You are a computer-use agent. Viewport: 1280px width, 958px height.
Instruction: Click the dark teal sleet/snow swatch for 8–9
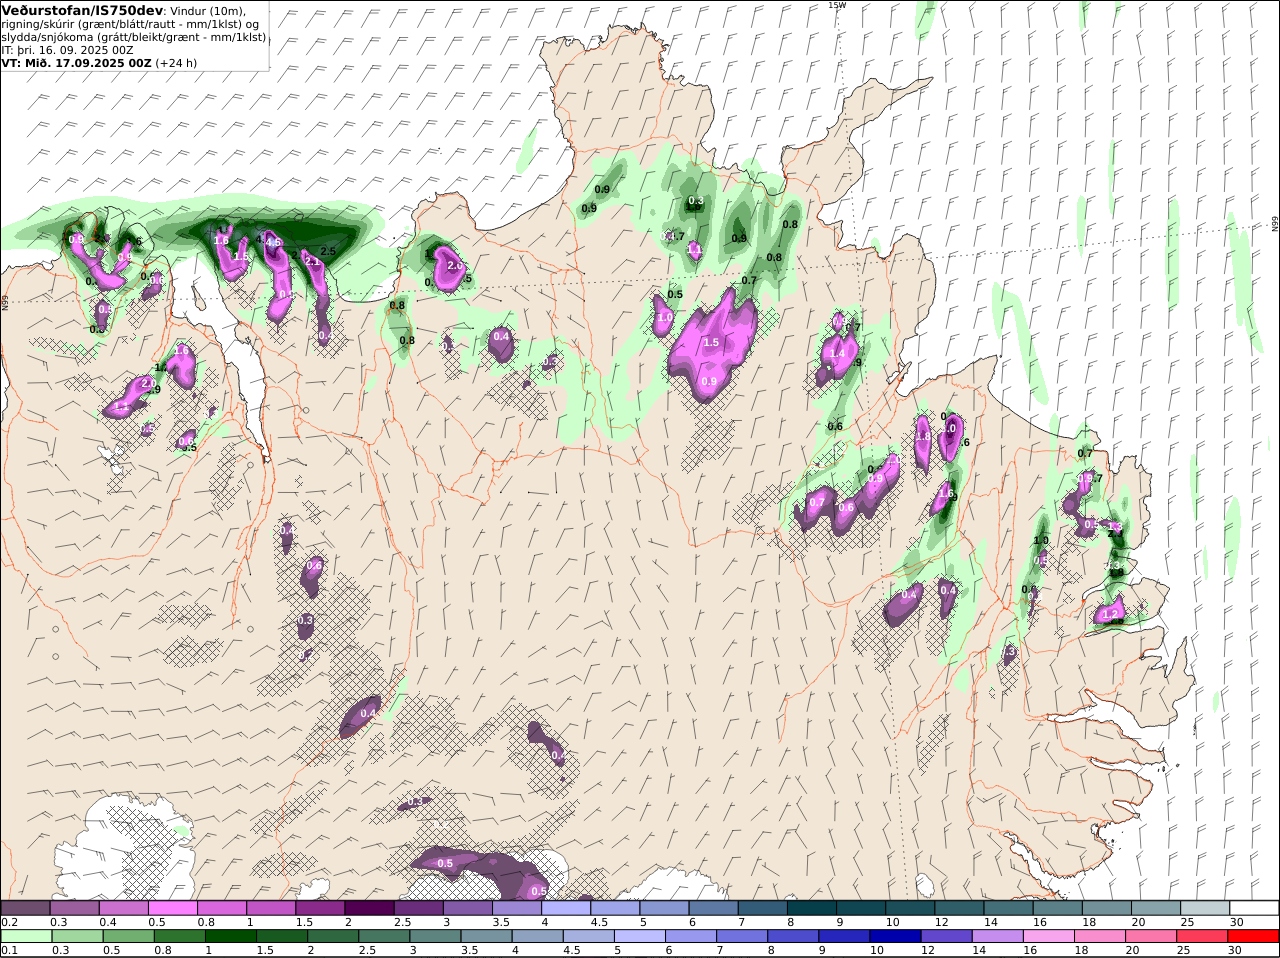coord(812,908)
